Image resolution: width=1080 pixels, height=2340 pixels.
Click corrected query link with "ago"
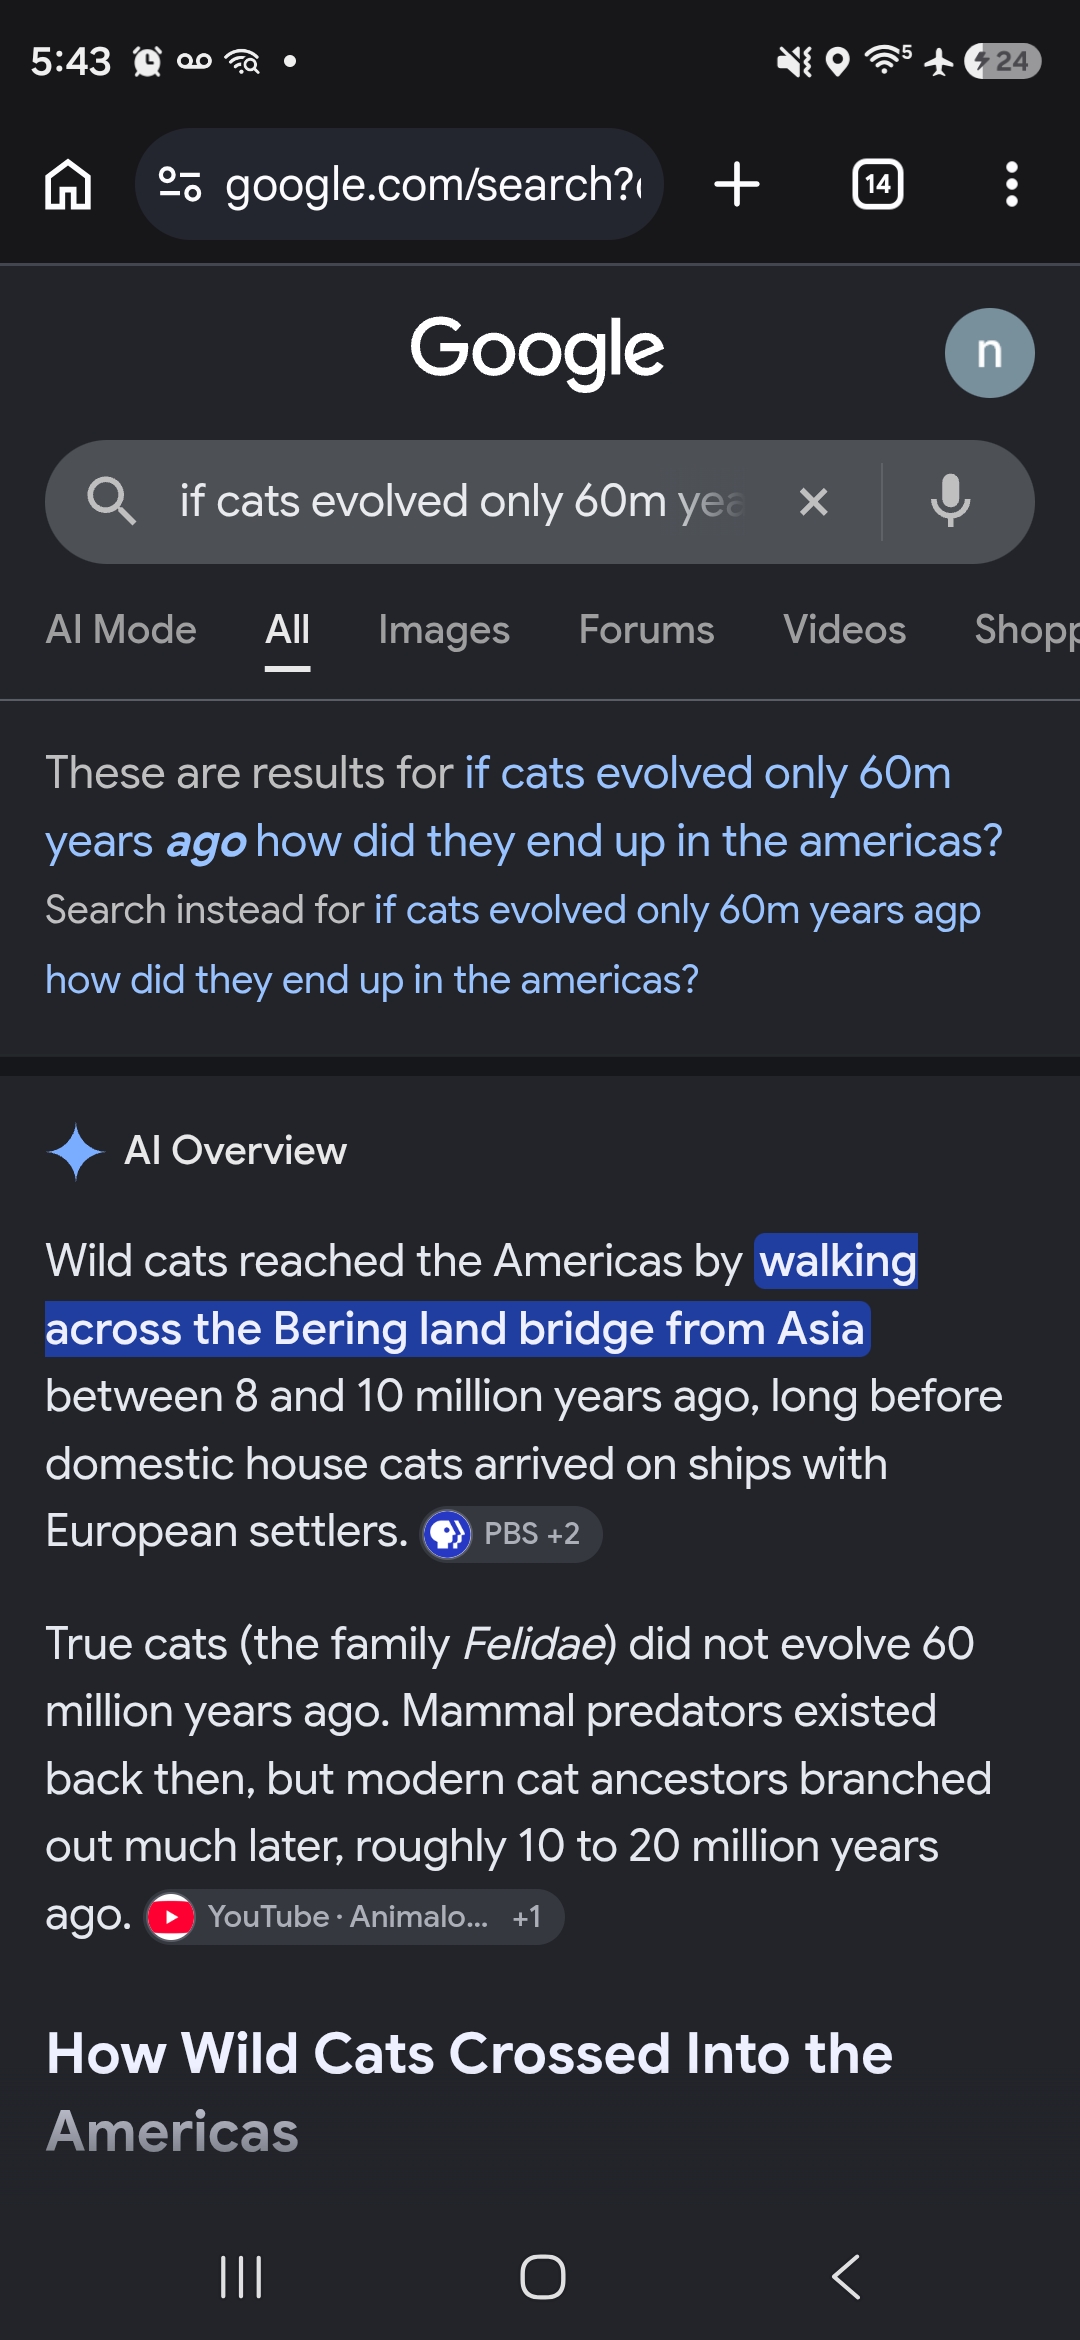coord(524,807)
